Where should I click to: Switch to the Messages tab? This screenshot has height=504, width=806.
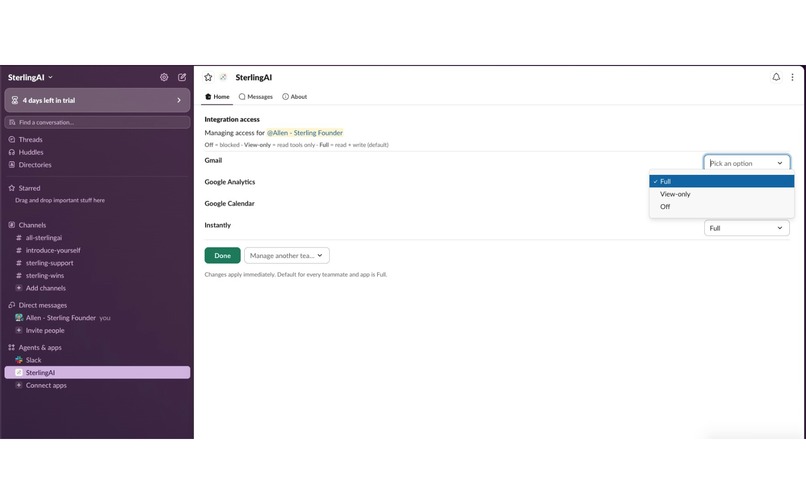click(x=255, y=97)
